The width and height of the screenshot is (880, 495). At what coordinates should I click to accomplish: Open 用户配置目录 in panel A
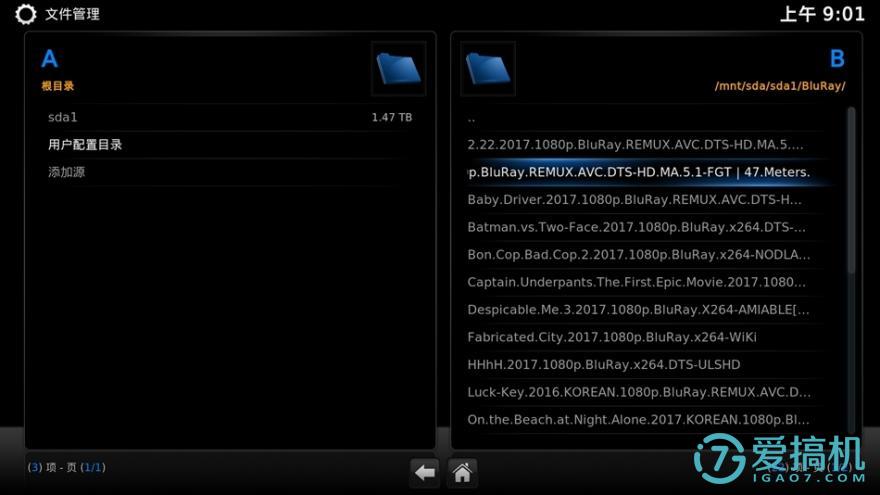(x=229, y=145)
